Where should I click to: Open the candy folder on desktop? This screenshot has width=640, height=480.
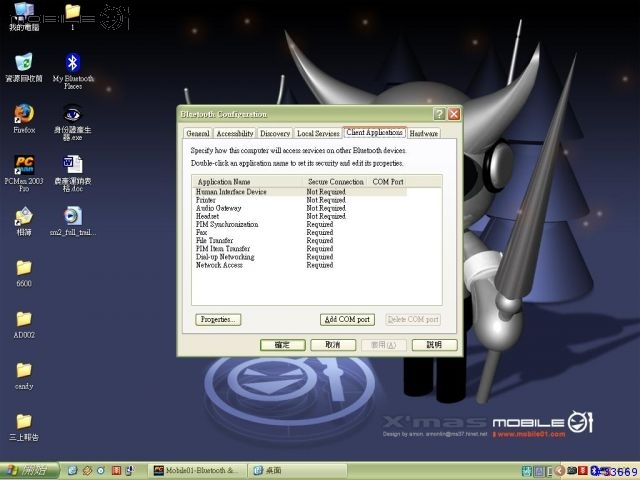coord(24,376)
